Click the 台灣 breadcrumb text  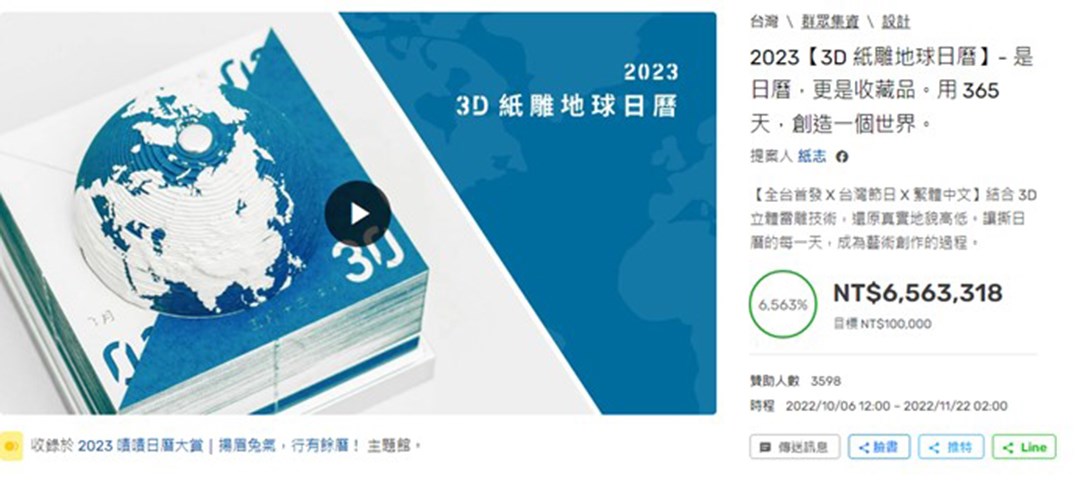click(764, 21)
